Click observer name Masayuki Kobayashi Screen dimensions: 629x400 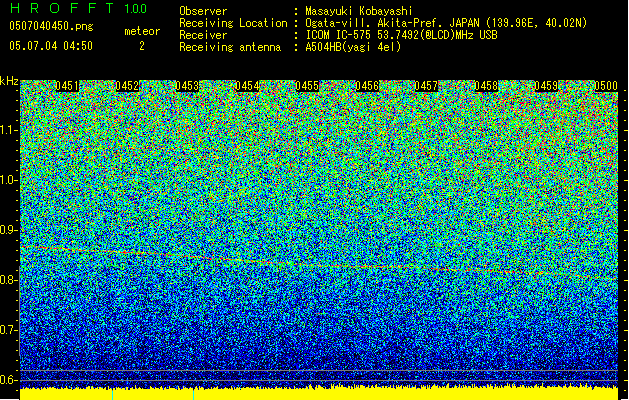tap(358, 11)
